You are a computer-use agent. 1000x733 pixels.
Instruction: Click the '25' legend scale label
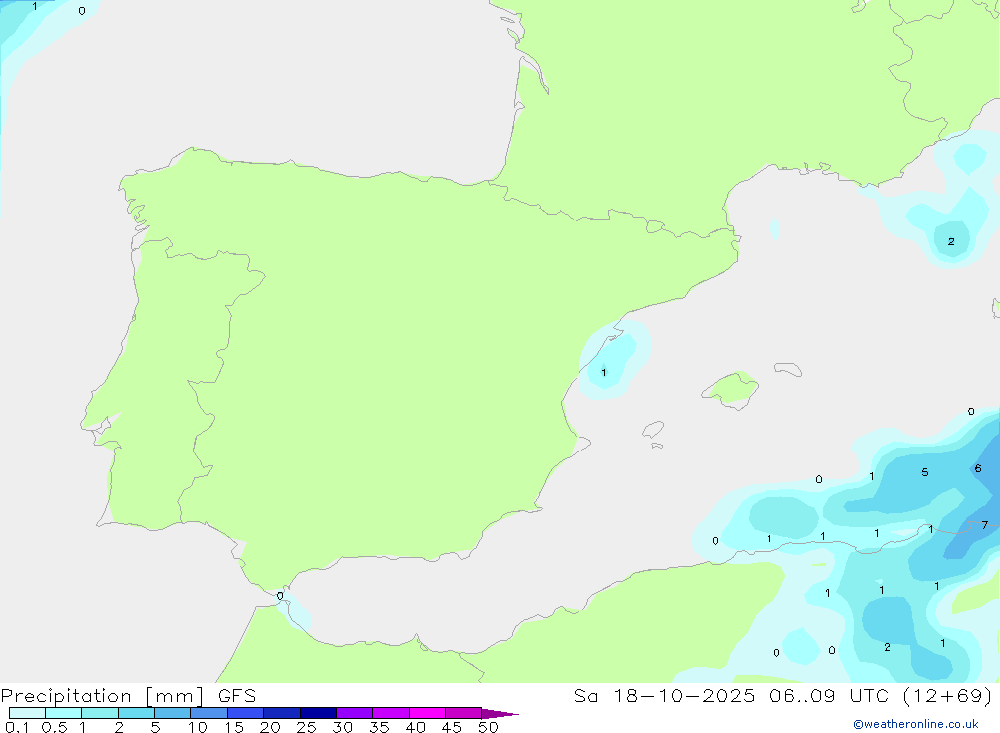click(306, 727)
